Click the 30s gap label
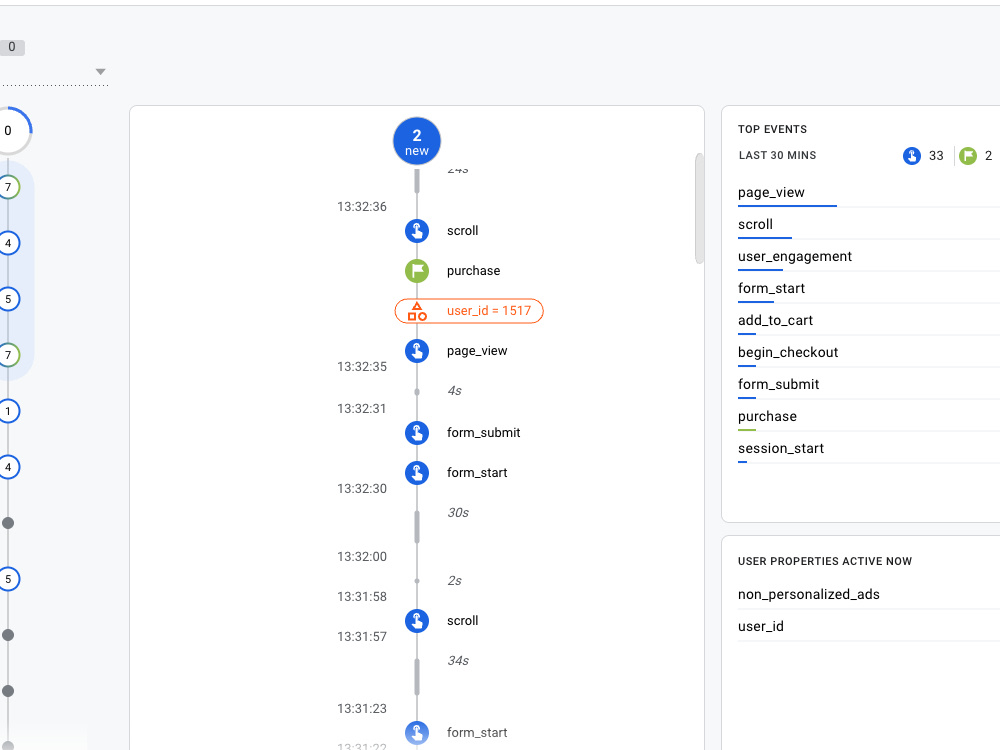 pos(458,513)
